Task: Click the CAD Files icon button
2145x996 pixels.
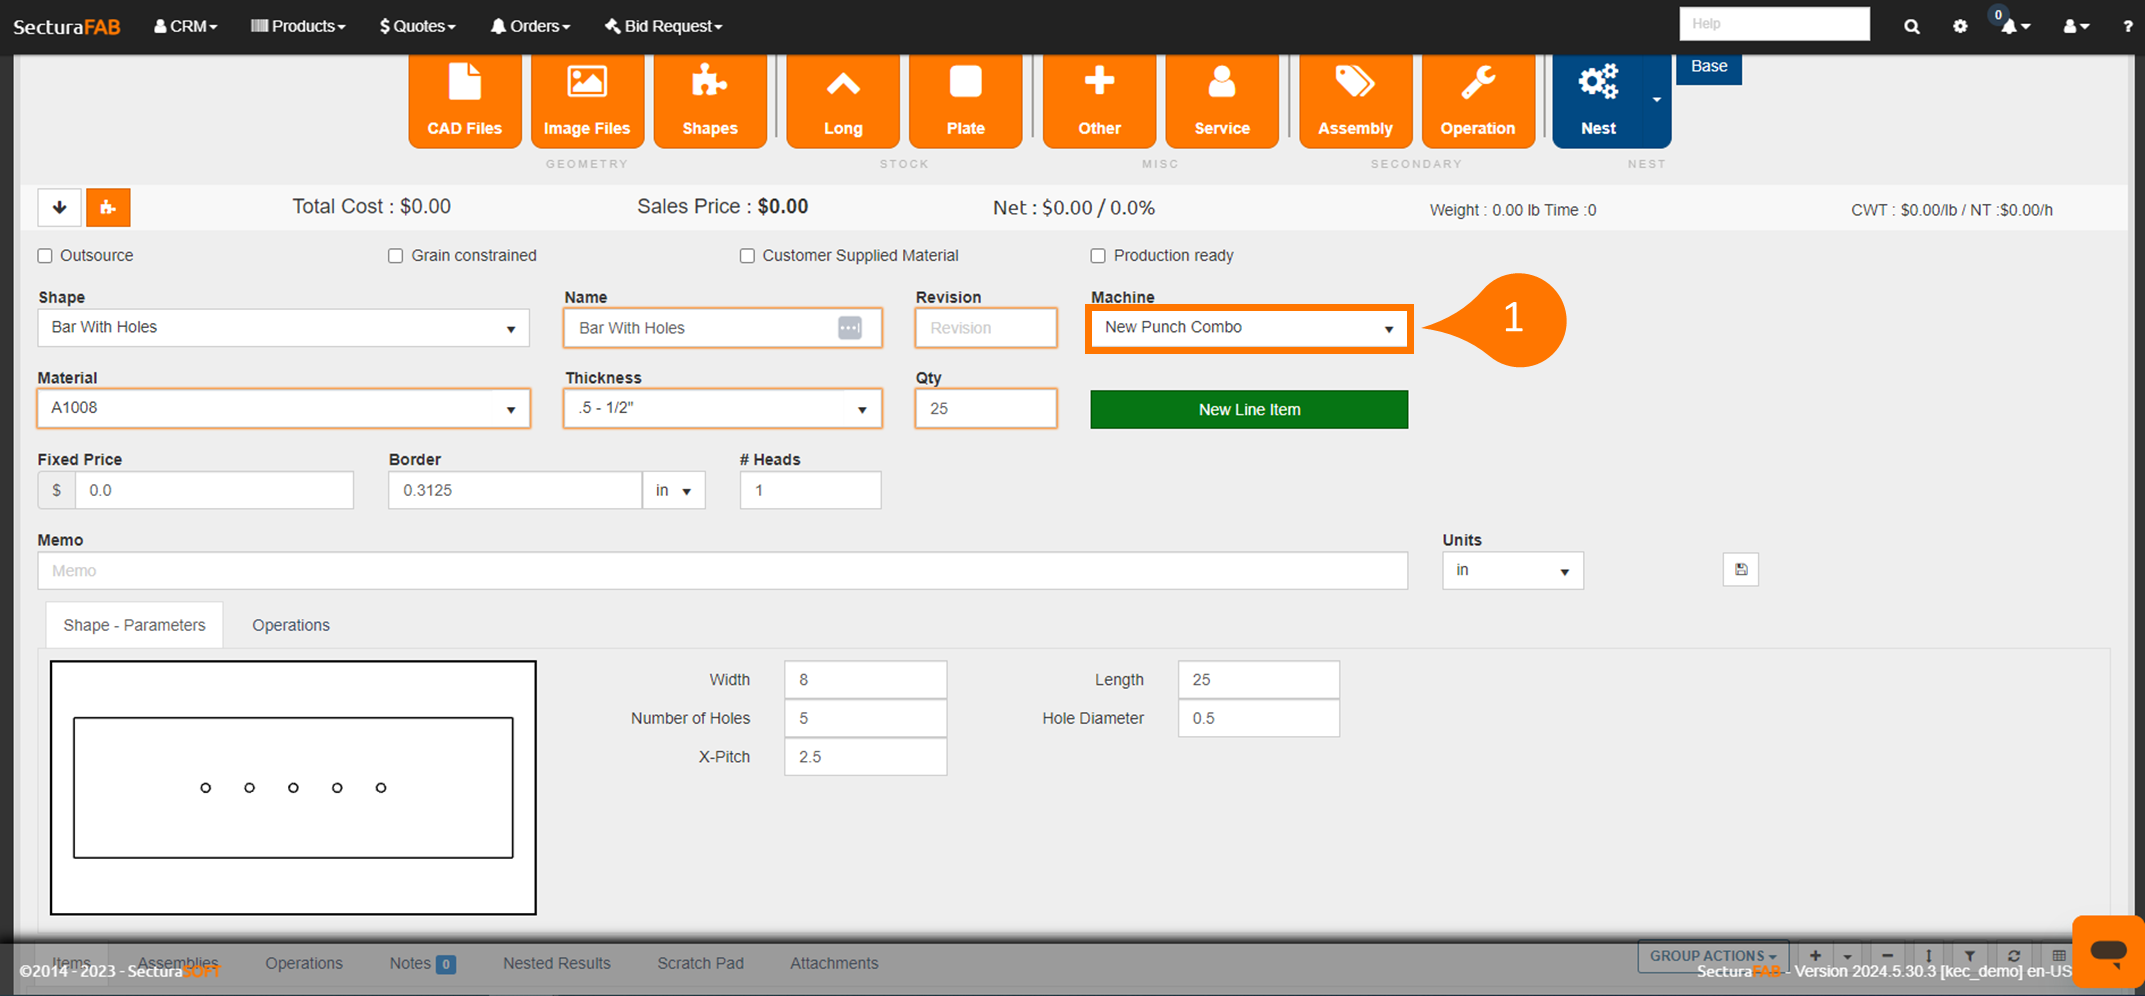Action: [x=464, y=100]
